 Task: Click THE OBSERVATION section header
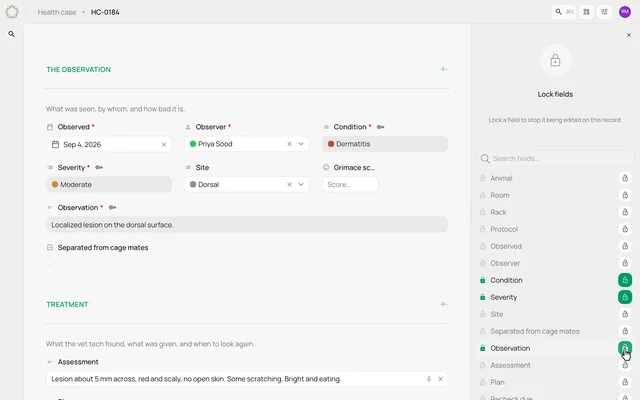78,69
